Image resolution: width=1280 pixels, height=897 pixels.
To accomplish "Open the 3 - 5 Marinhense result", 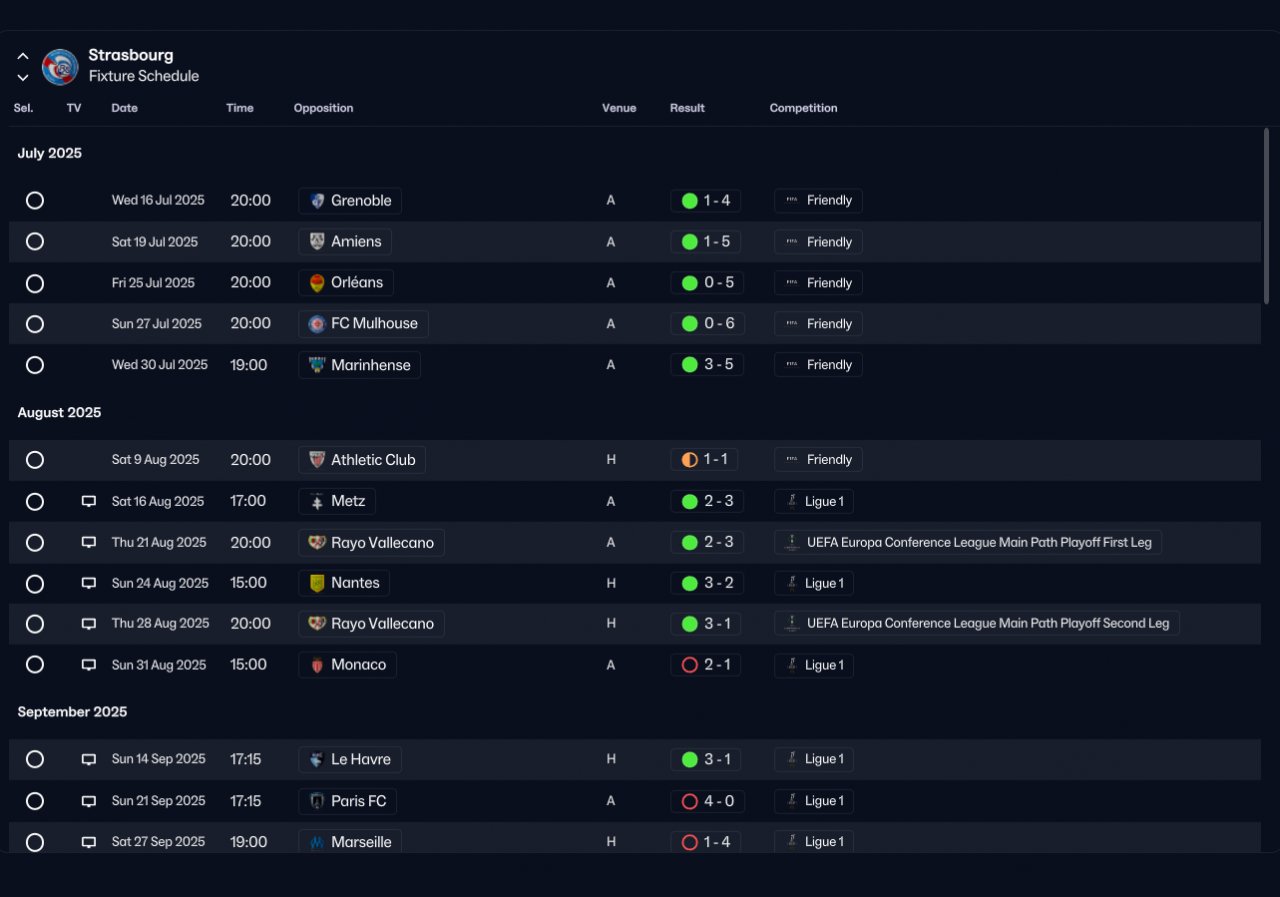I will [x=706, y=365].
